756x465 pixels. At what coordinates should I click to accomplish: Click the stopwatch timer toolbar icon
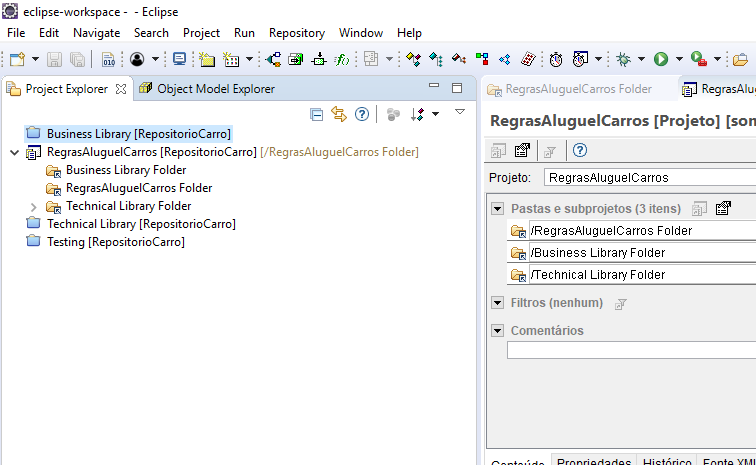click(556, 59)
